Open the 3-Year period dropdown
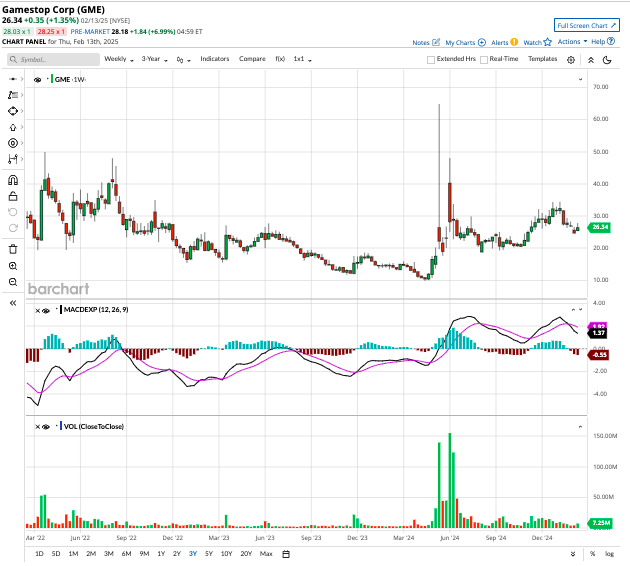The image size is (630, 566). (x=154, y=59)
